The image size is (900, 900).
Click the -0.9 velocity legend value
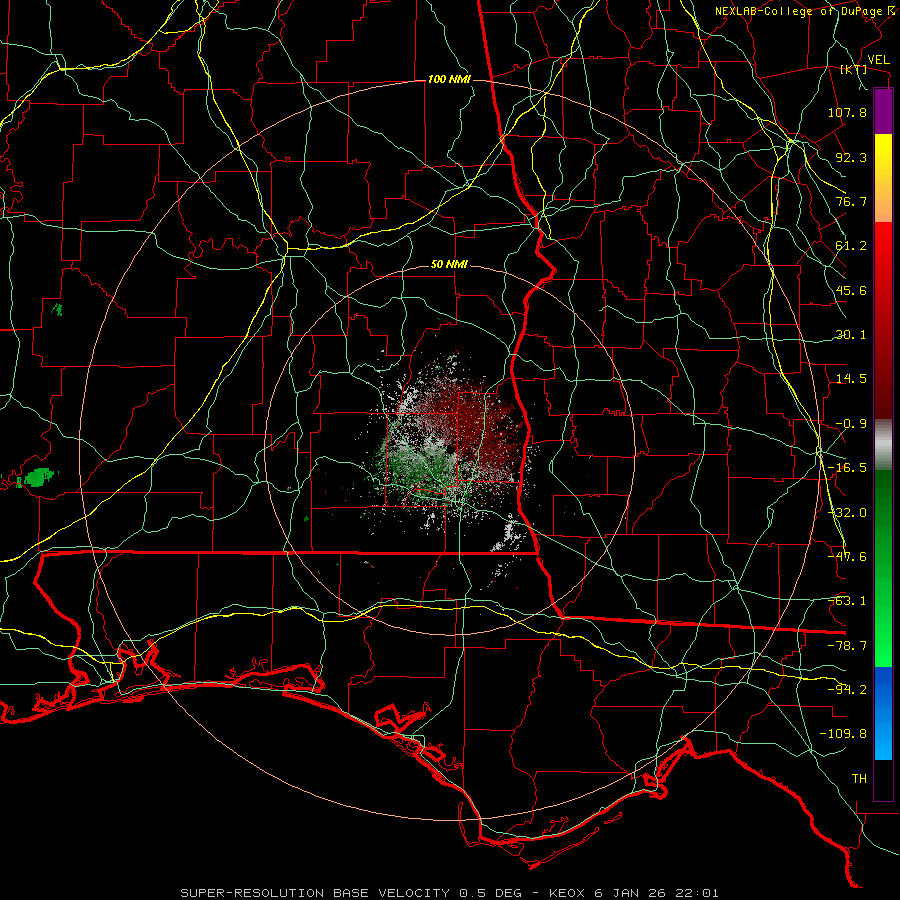851,424
